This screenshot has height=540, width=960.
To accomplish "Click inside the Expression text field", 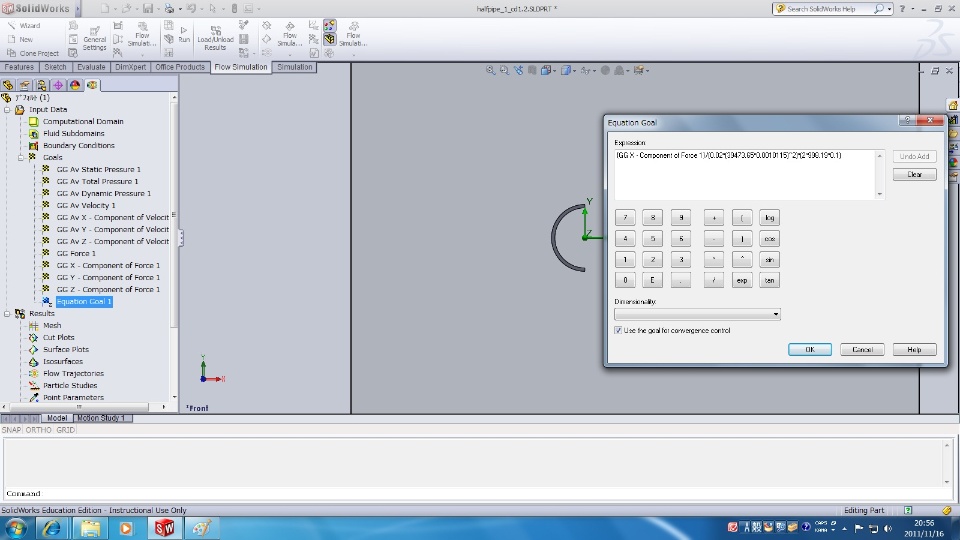I will click(745, 174).
